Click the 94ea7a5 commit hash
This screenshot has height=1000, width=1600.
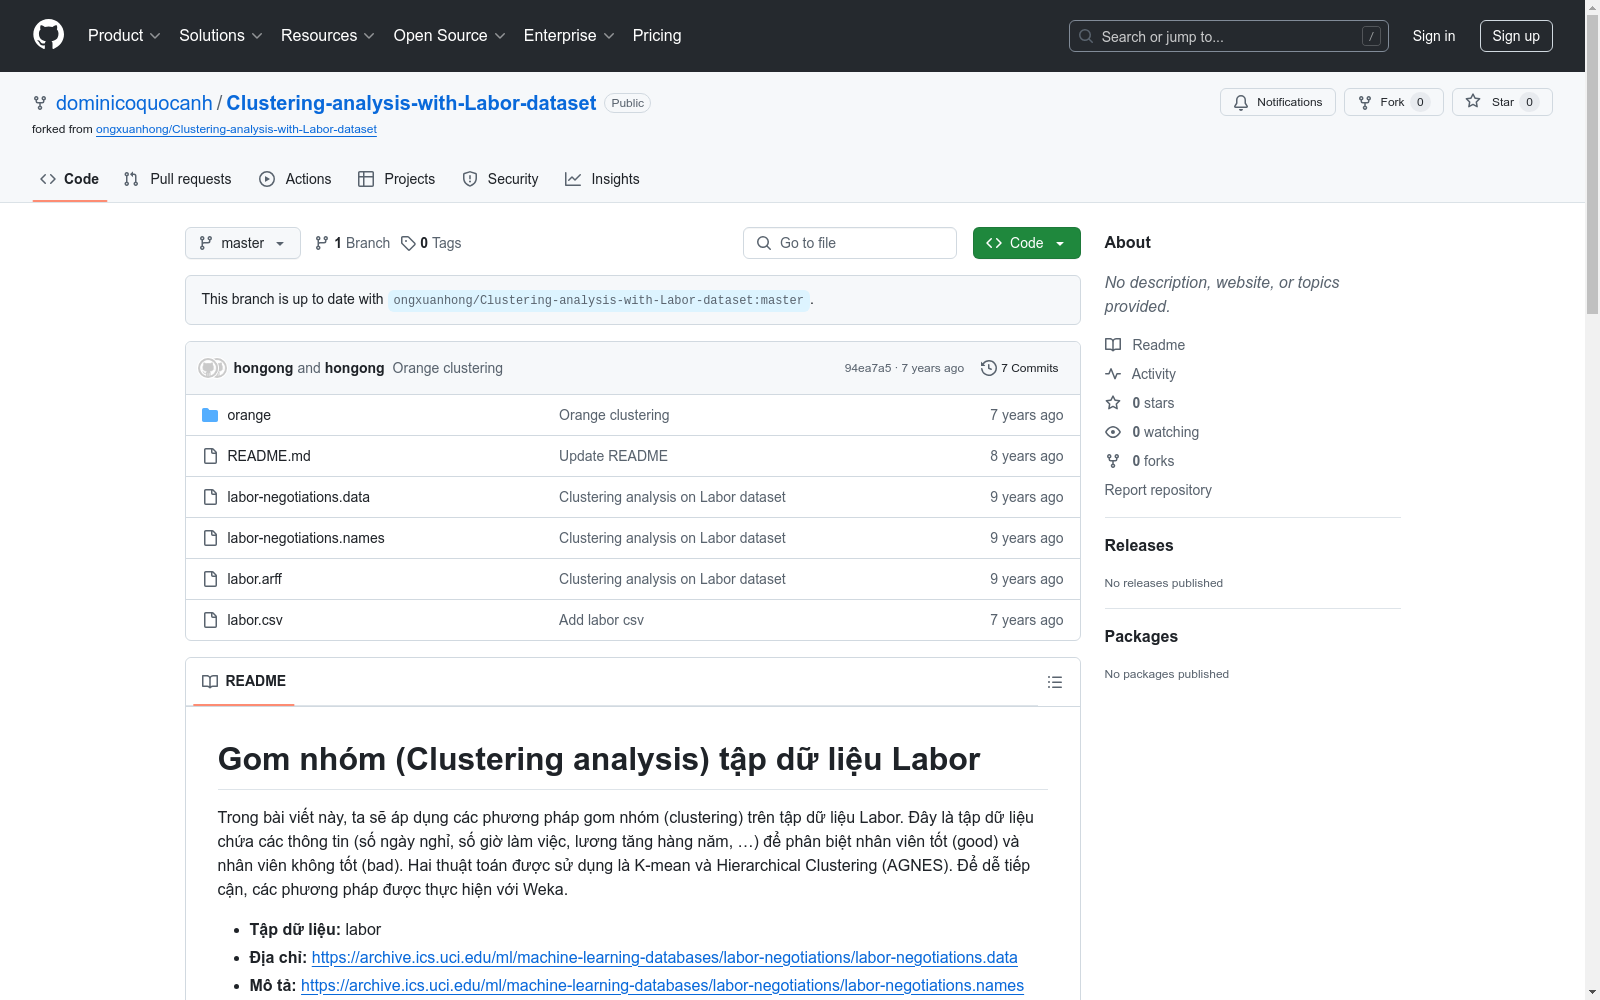[868, 368]
